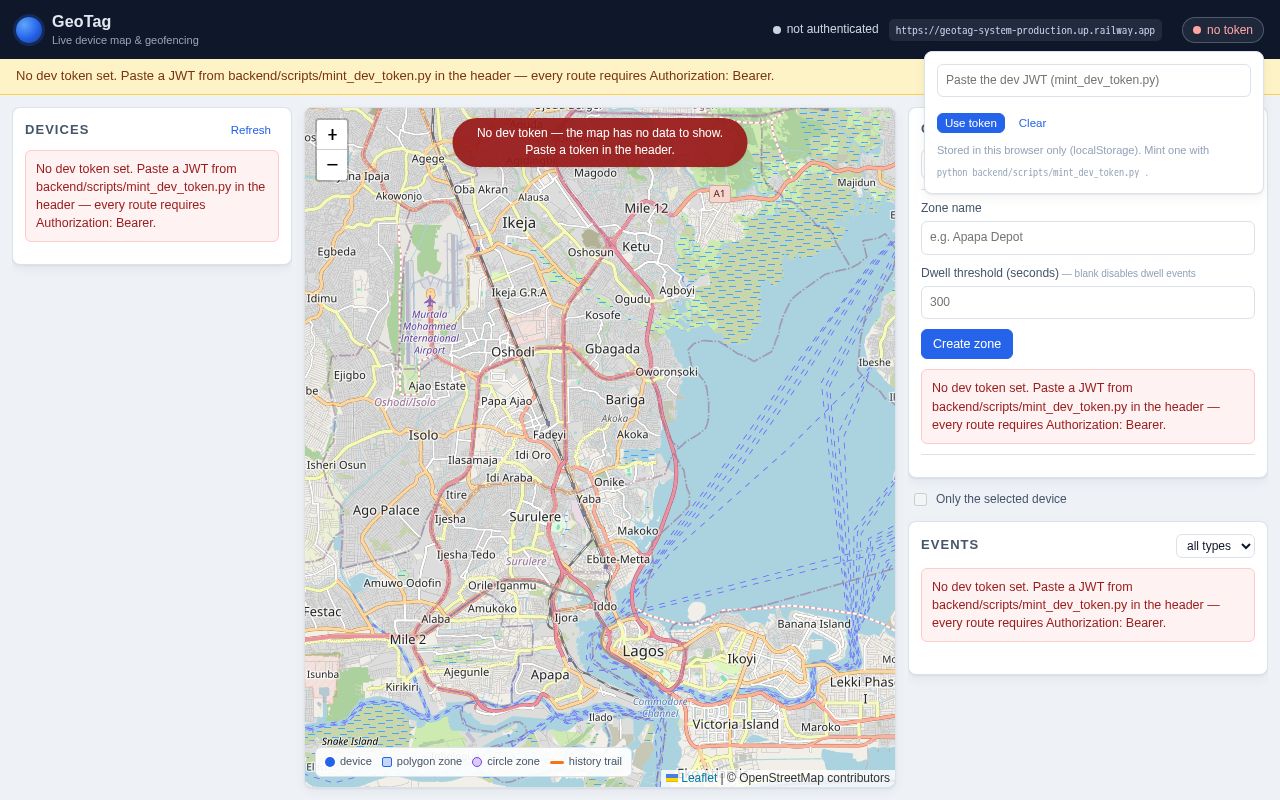The image size is (1280, 800).
Task: Click the Devices panel error message
Action: tap(152, 196)
